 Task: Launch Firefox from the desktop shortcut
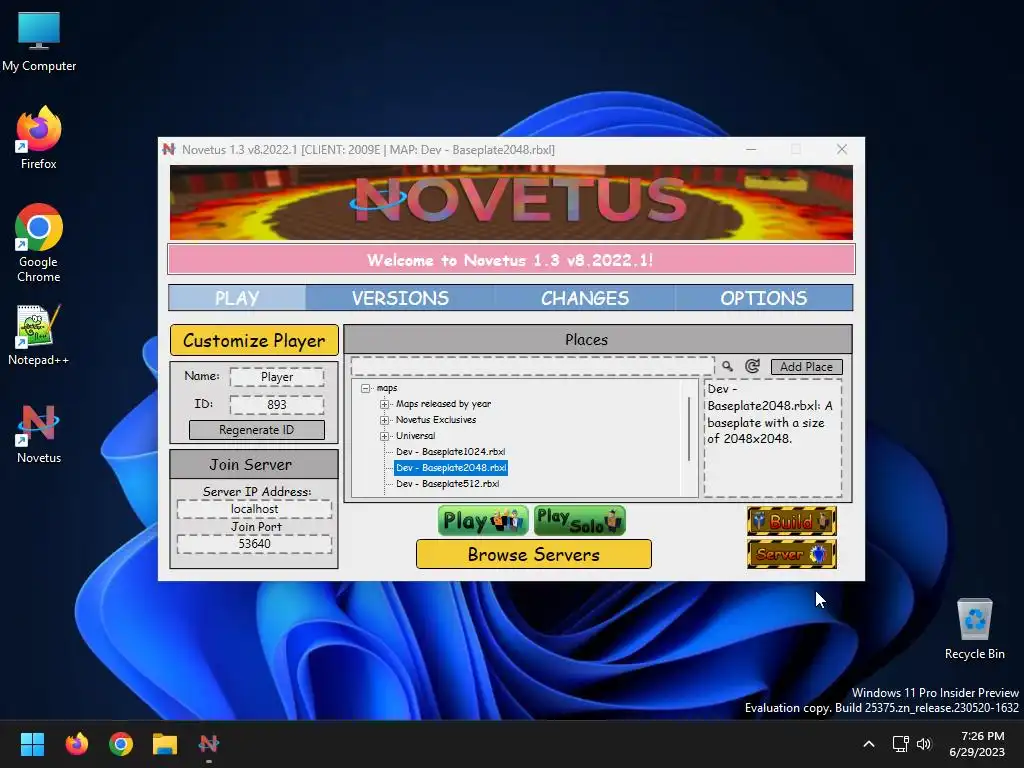click(x=39, y=138)
